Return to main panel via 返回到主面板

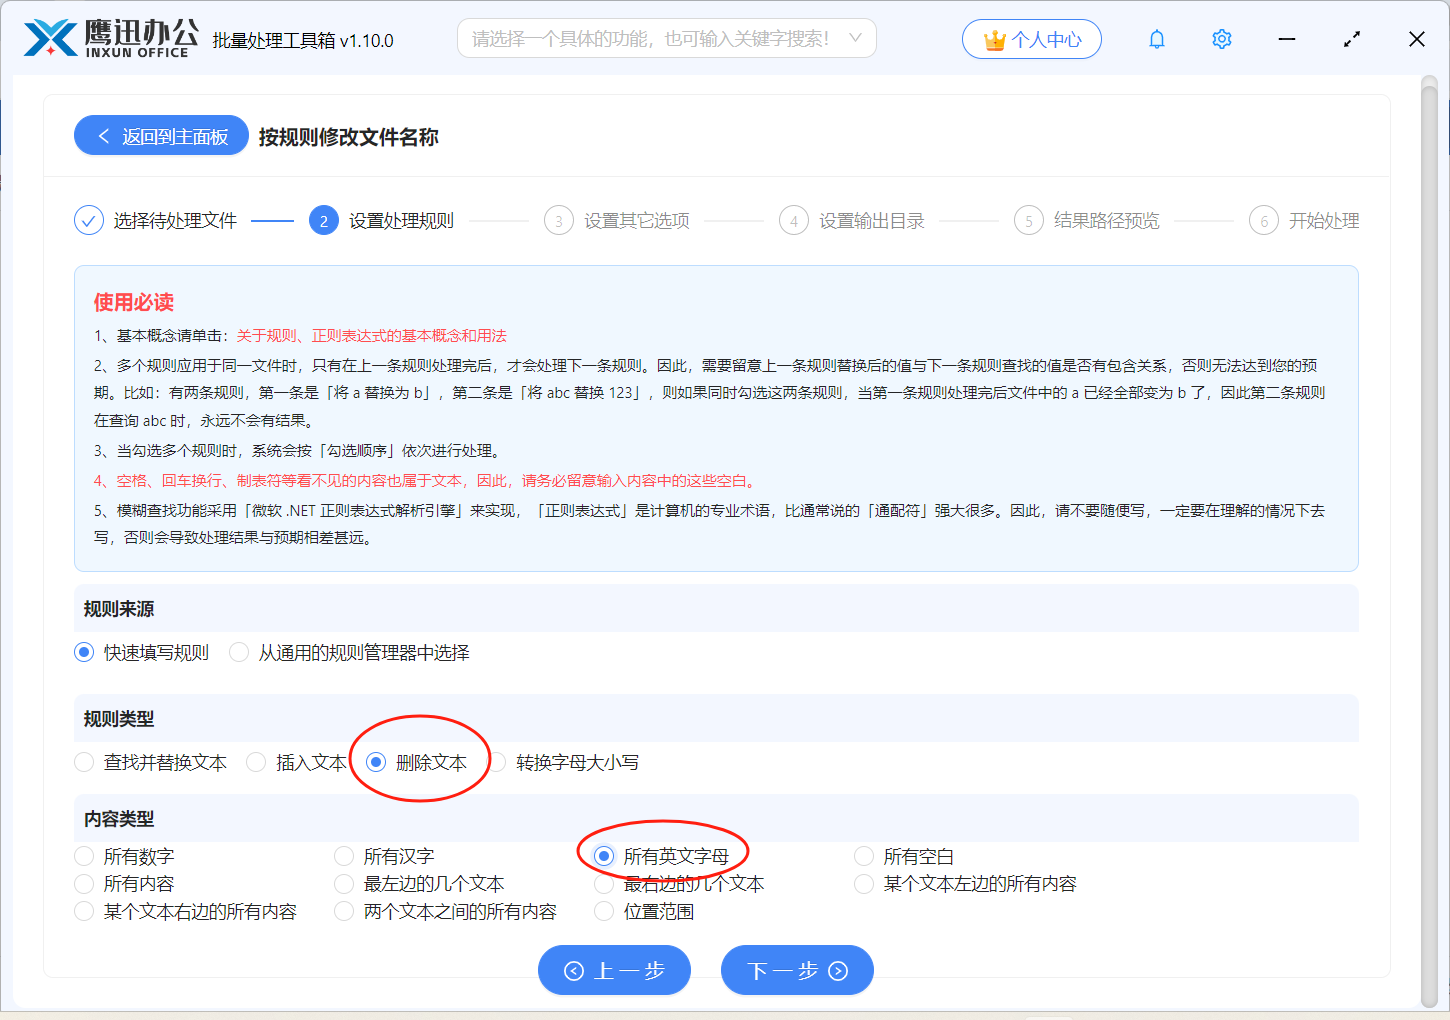pyautogui.click(x=161, y=136)
